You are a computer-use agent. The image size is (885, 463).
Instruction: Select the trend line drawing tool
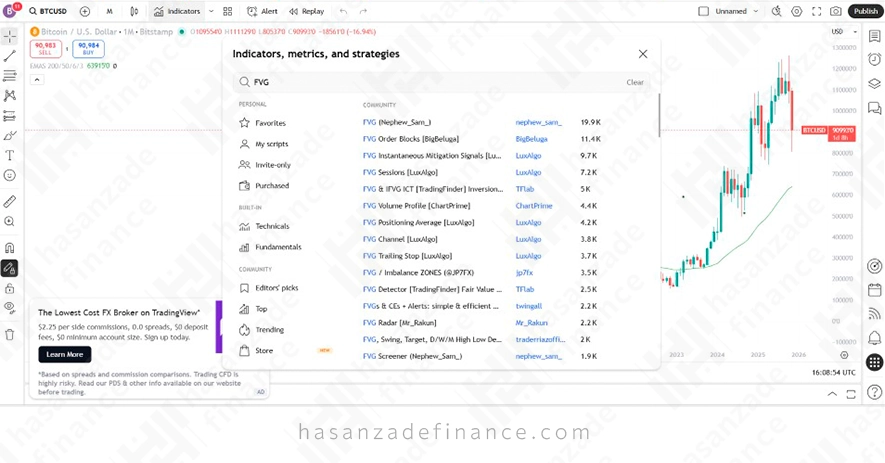coord(10,56)
